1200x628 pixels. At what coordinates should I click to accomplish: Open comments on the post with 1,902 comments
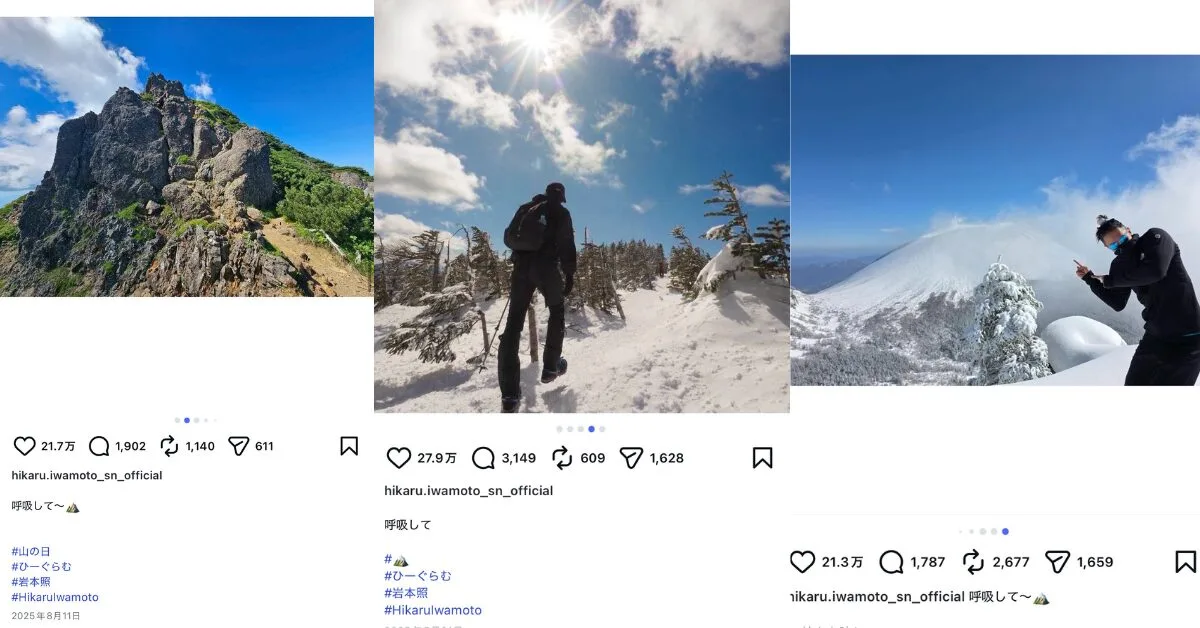99,446
